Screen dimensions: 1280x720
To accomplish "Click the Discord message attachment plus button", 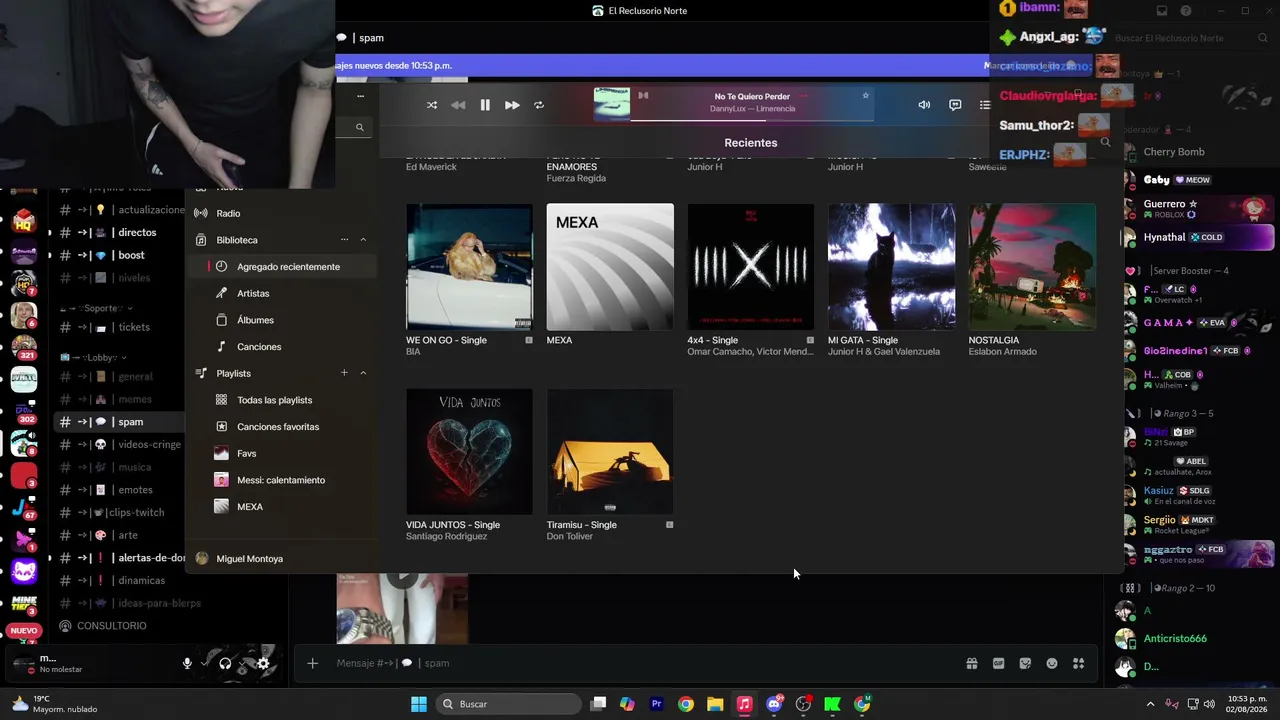I will pos(312,663).
